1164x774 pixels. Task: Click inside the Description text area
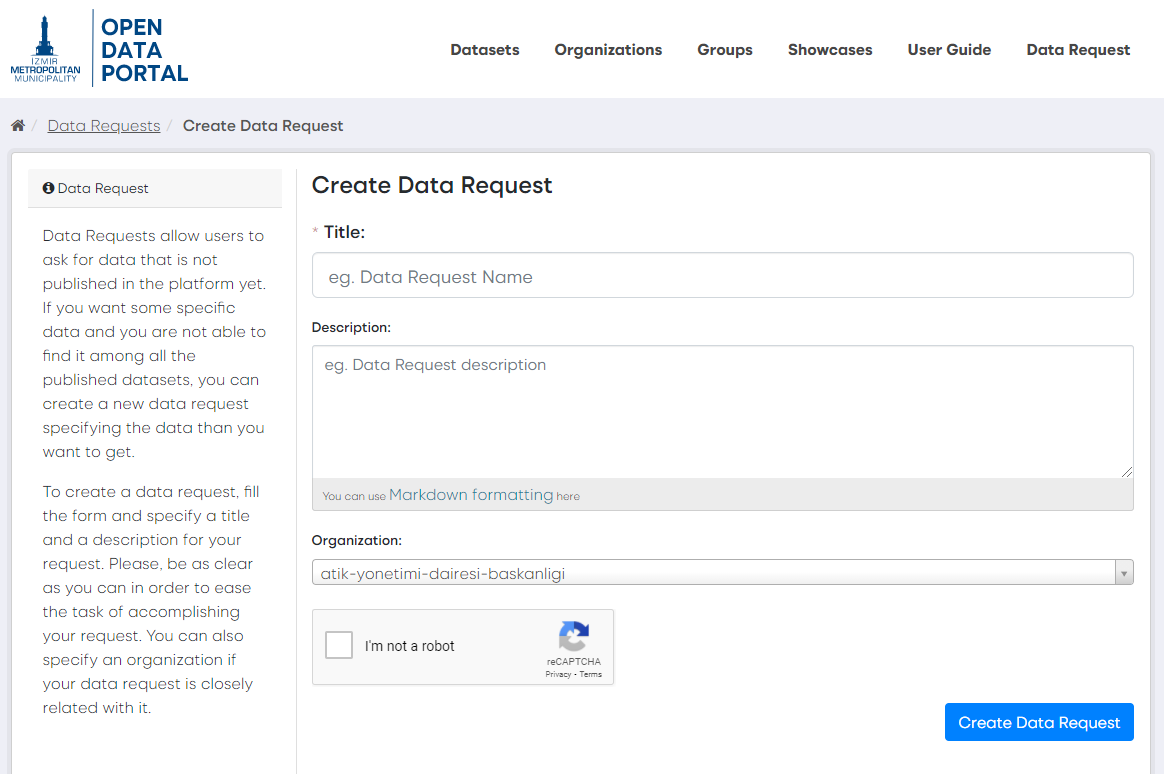coord(722,412)
